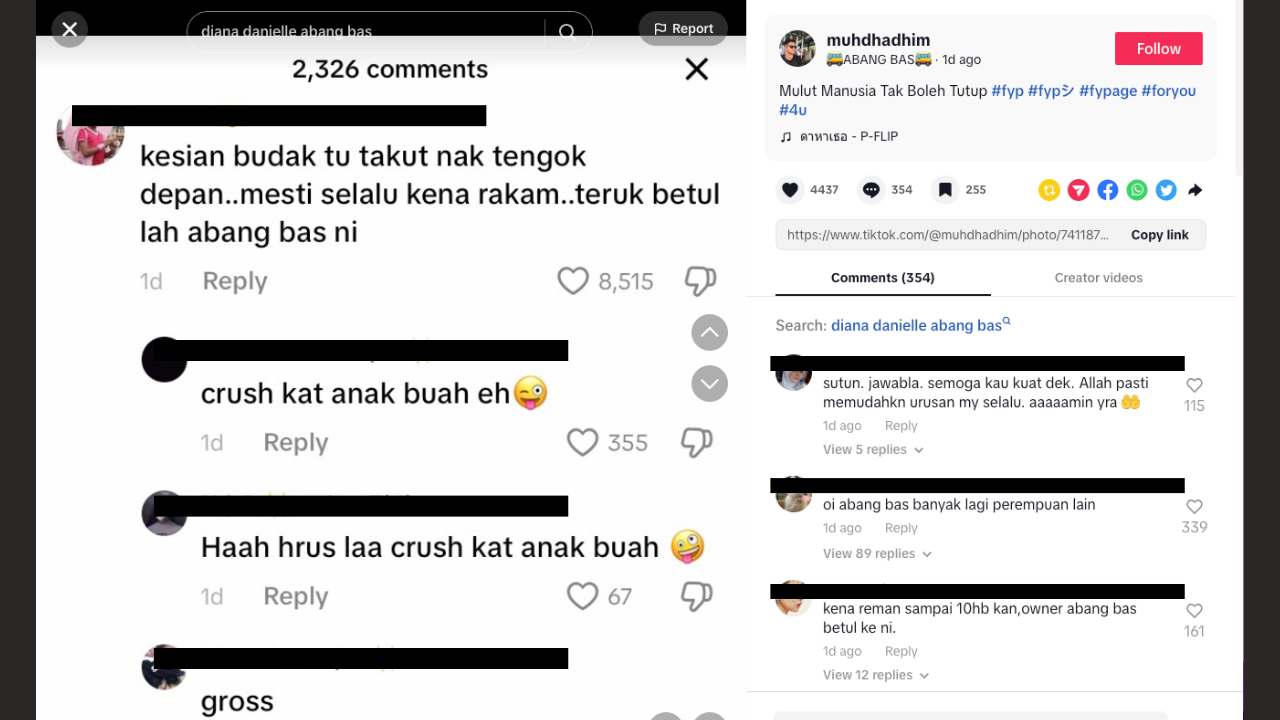Screen dimensions: 1280x720
Task: Click the yellow repost icon
Action: pyautogui.click(x=1049, y=190)
